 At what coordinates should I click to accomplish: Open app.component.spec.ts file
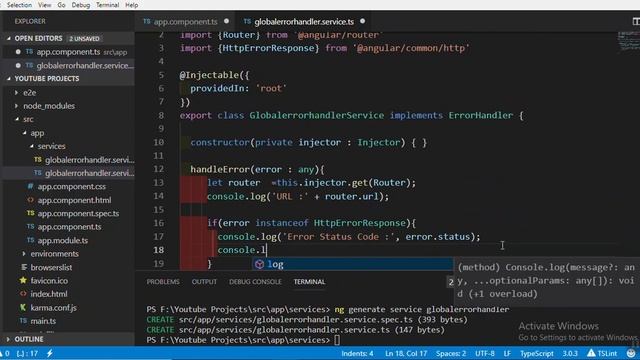click(x=78, y=213)
